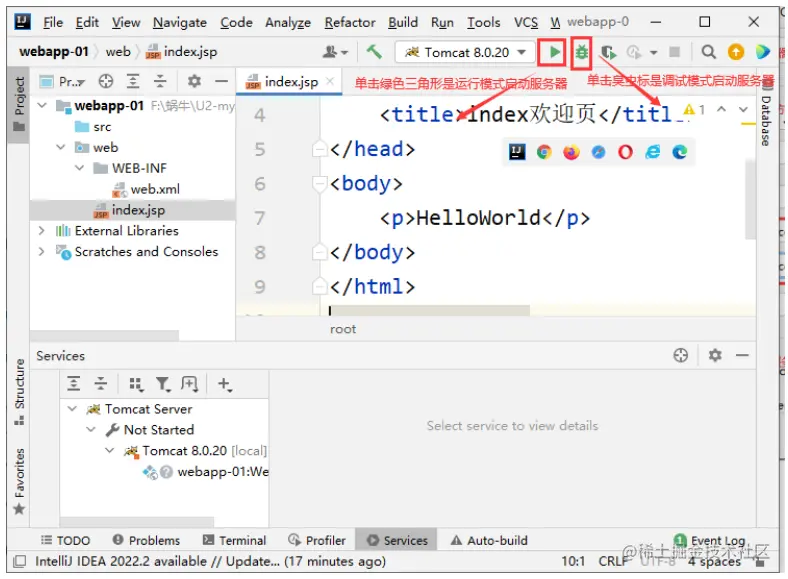The height and width of the screenshot is (579, 788).
Task: Open Tomcat 8.0.20 run configuration dropdown
Action: (x=465, y=52)
